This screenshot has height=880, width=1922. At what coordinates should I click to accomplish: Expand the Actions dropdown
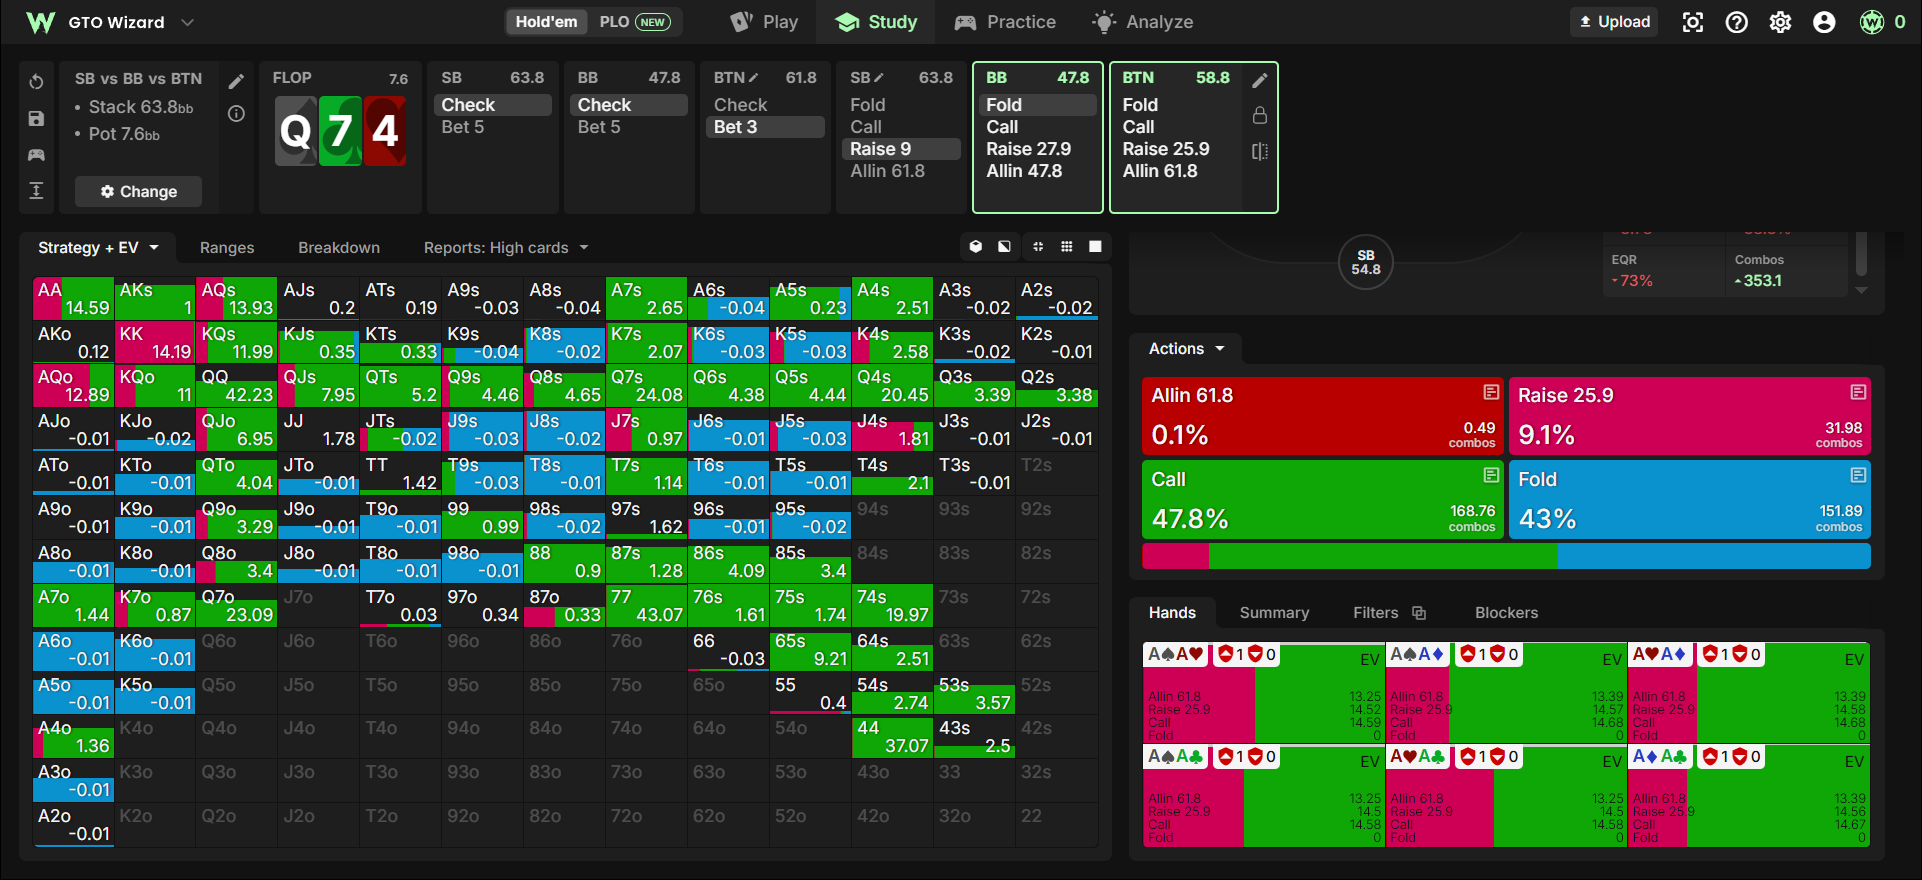1187,349
